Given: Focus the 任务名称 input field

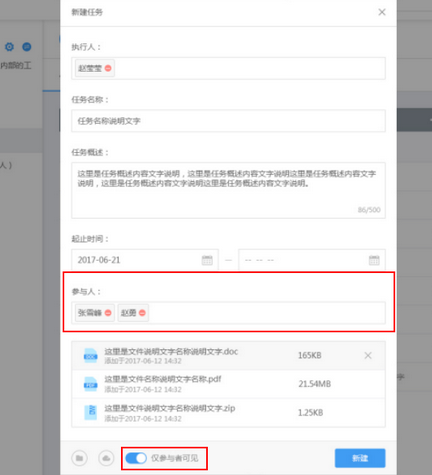Looking at the screenshot, I should click(228, 121).
